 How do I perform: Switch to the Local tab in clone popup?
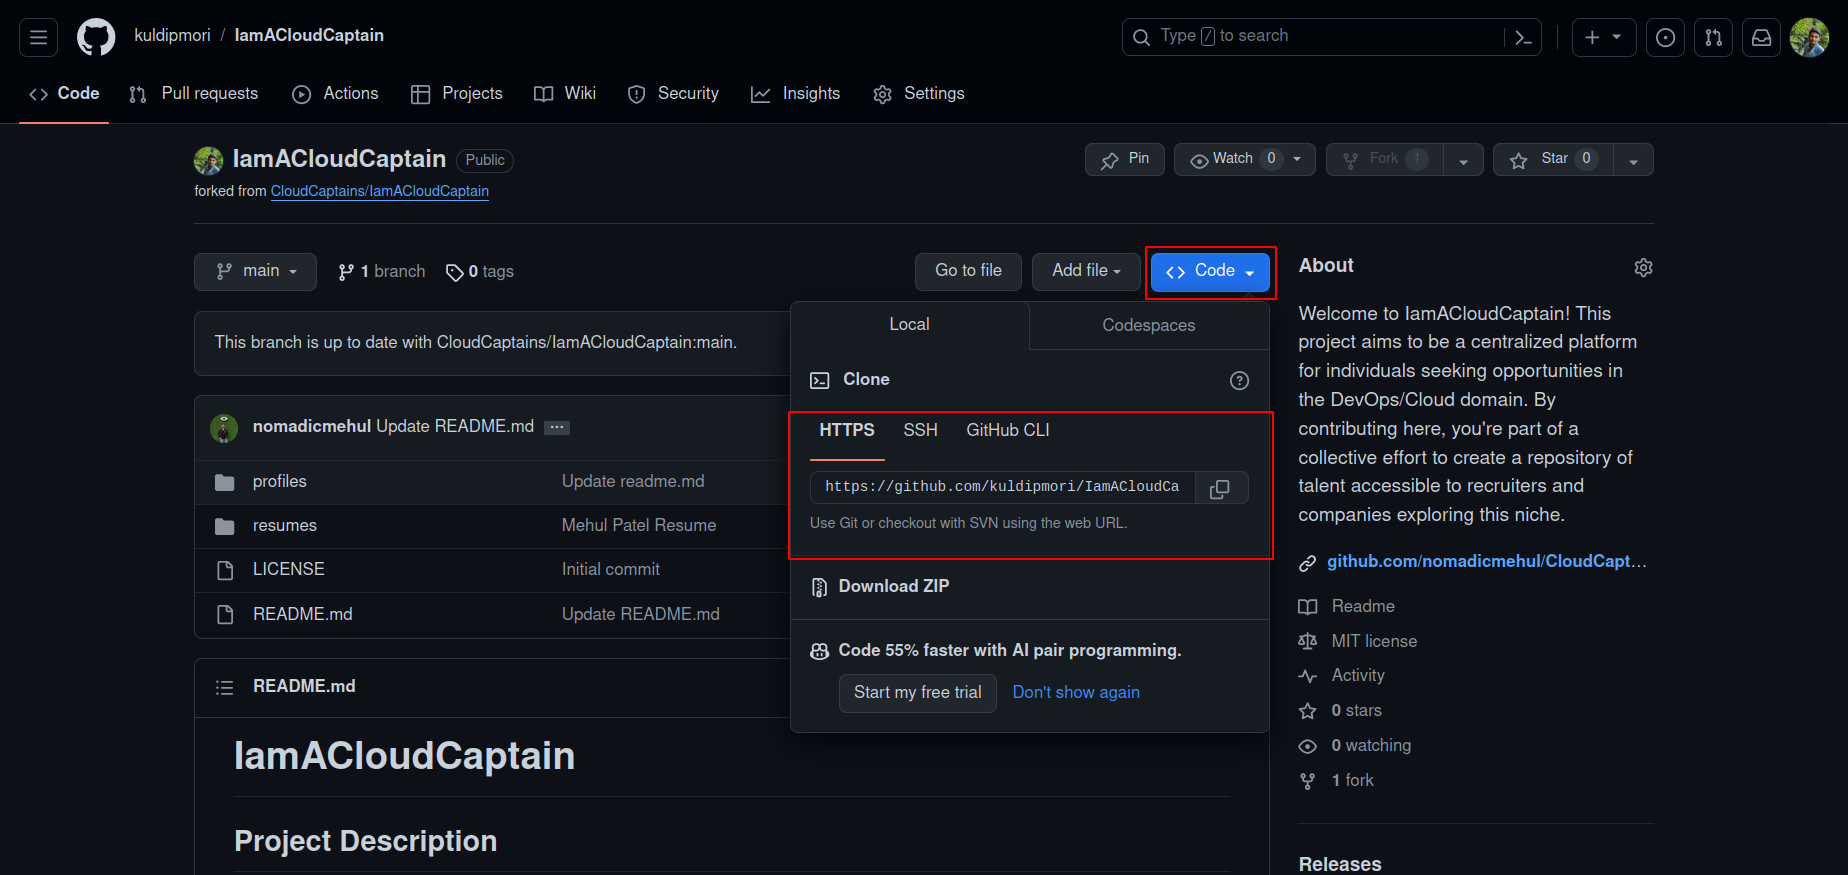pyautogui.click(x=910, y=325)
